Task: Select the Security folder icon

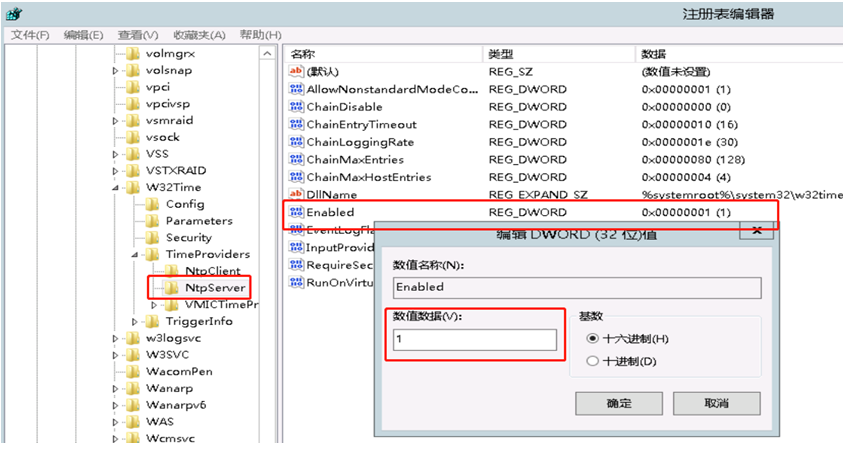Action: (x=153, y=237)
